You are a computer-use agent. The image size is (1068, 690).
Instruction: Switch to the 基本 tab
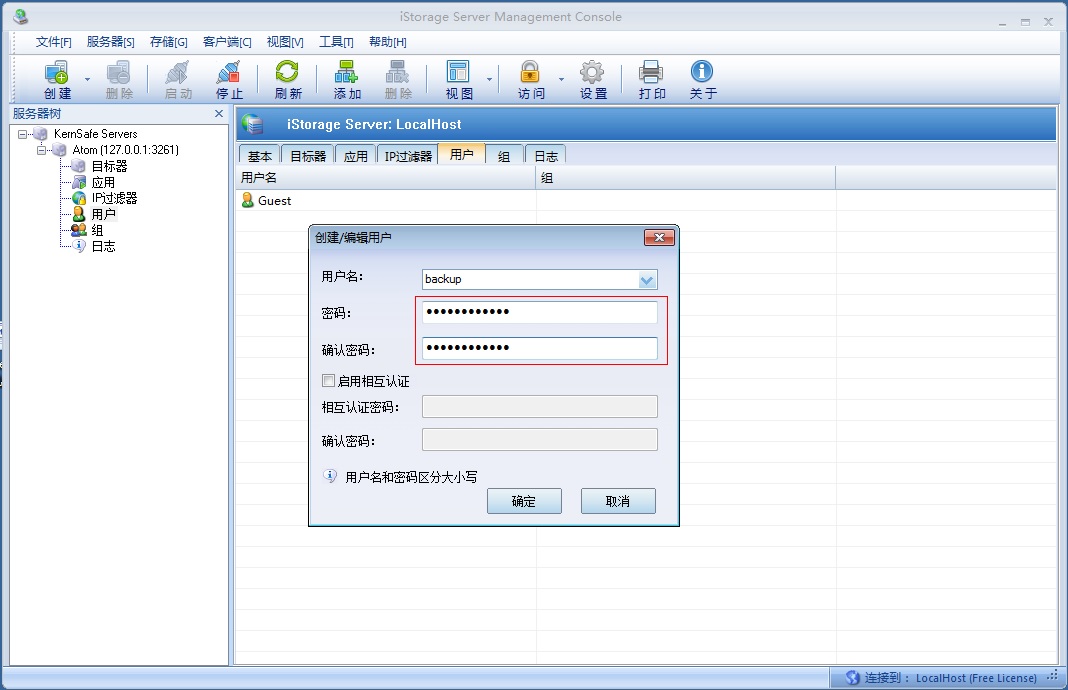pos(260,156)
